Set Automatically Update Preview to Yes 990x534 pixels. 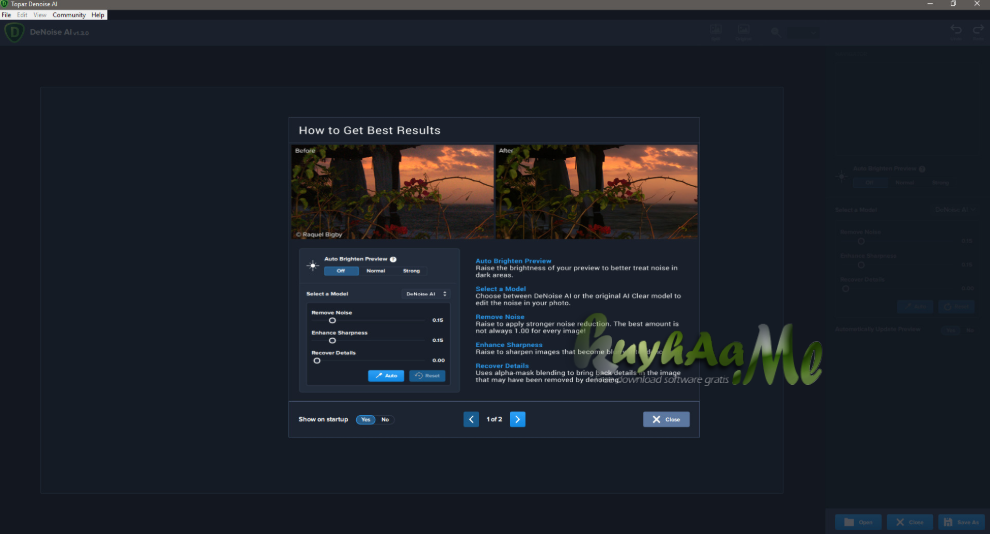tap(951, 330)
